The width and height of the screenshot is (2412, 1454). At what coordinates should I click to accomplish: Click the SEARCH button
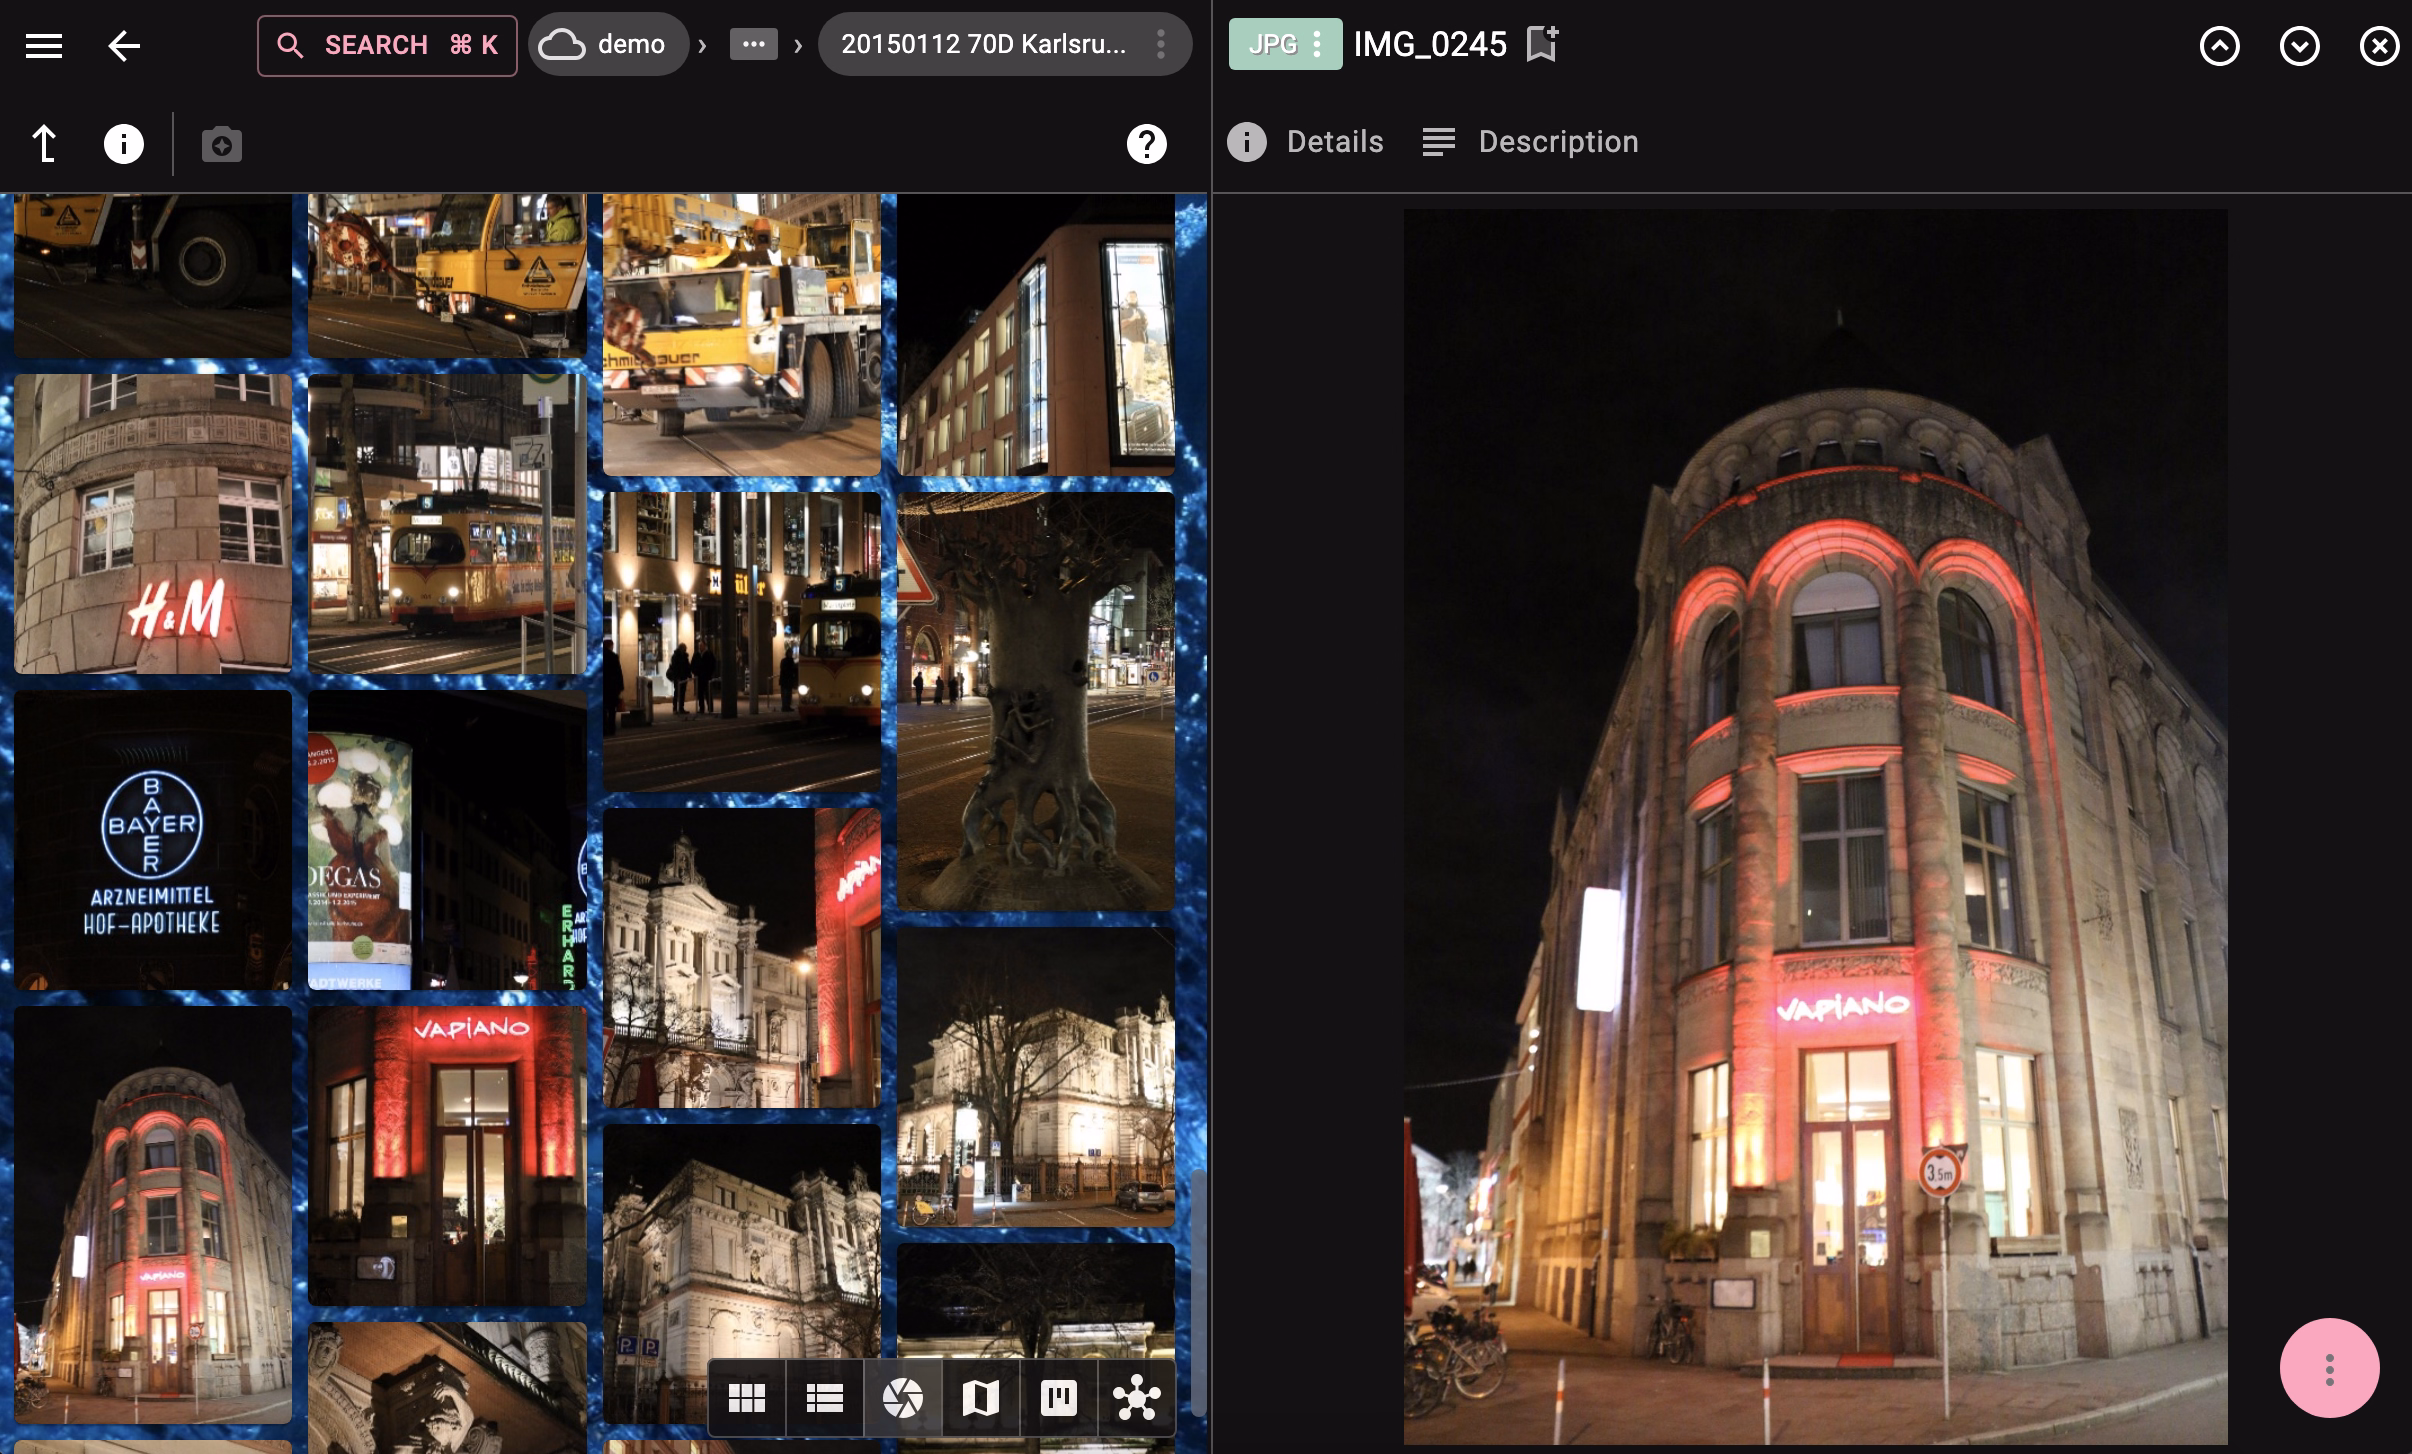coord(387,46)
